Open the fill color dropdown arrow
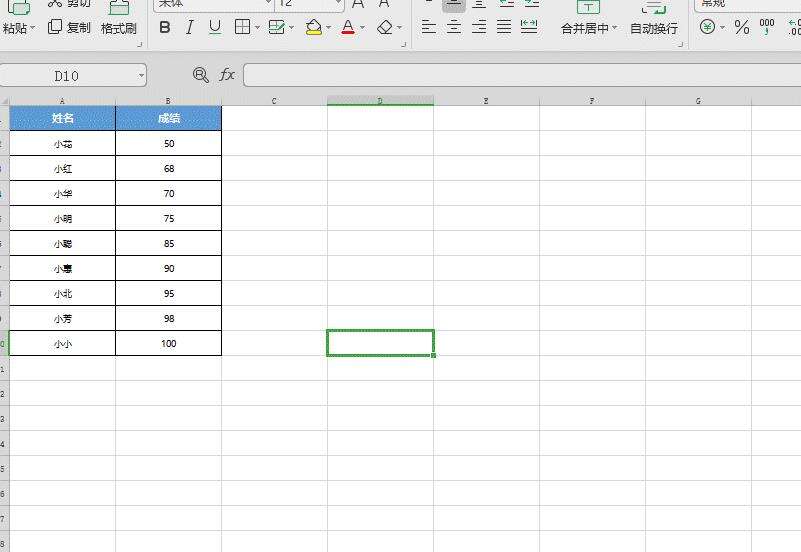 [x=328, y=28]
